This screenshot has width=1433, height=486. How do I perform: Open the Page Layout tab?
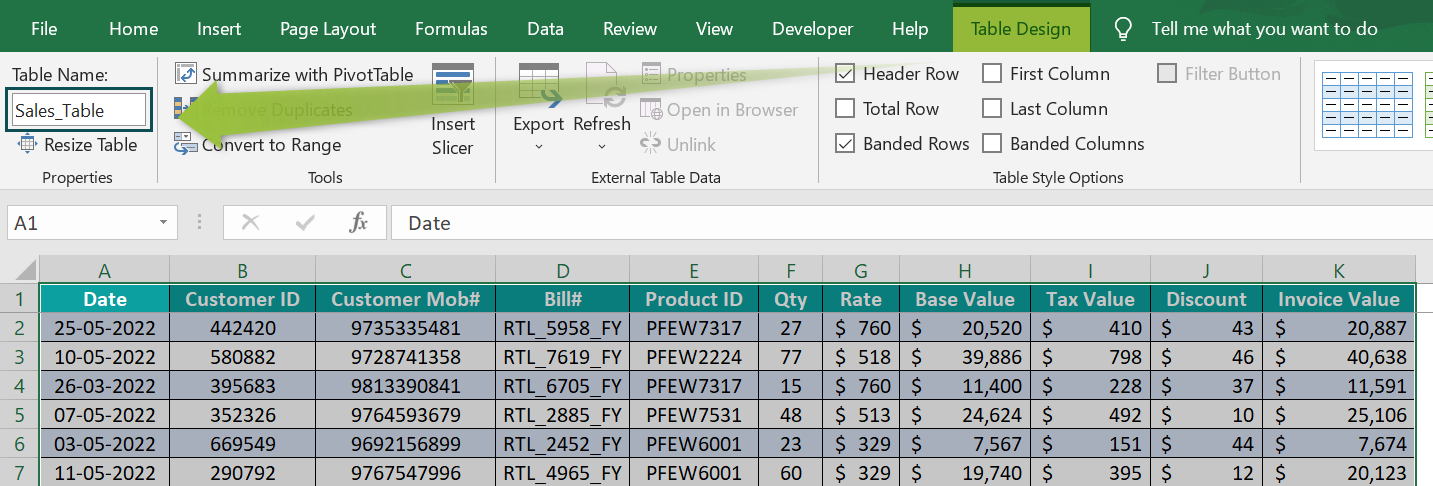328,29
